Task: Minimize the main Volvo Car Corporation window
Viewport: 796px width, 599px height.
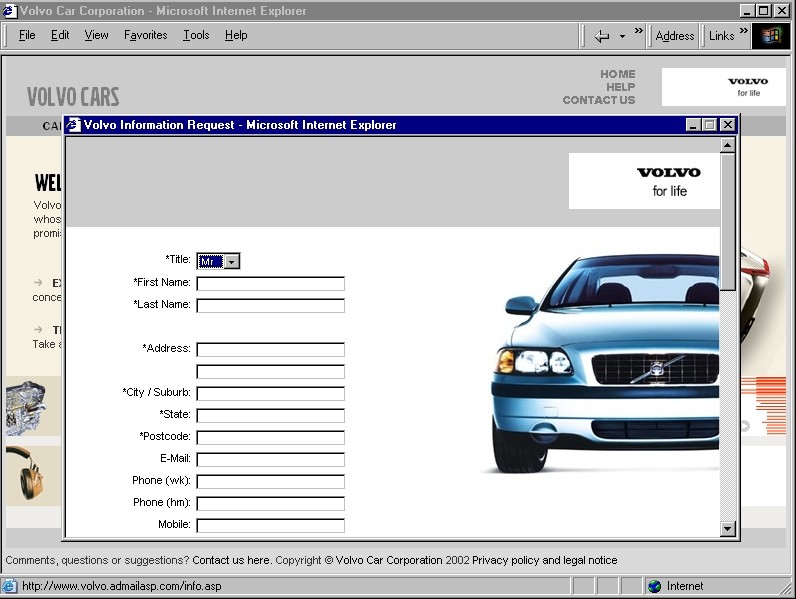Action: tap(747, 11)
